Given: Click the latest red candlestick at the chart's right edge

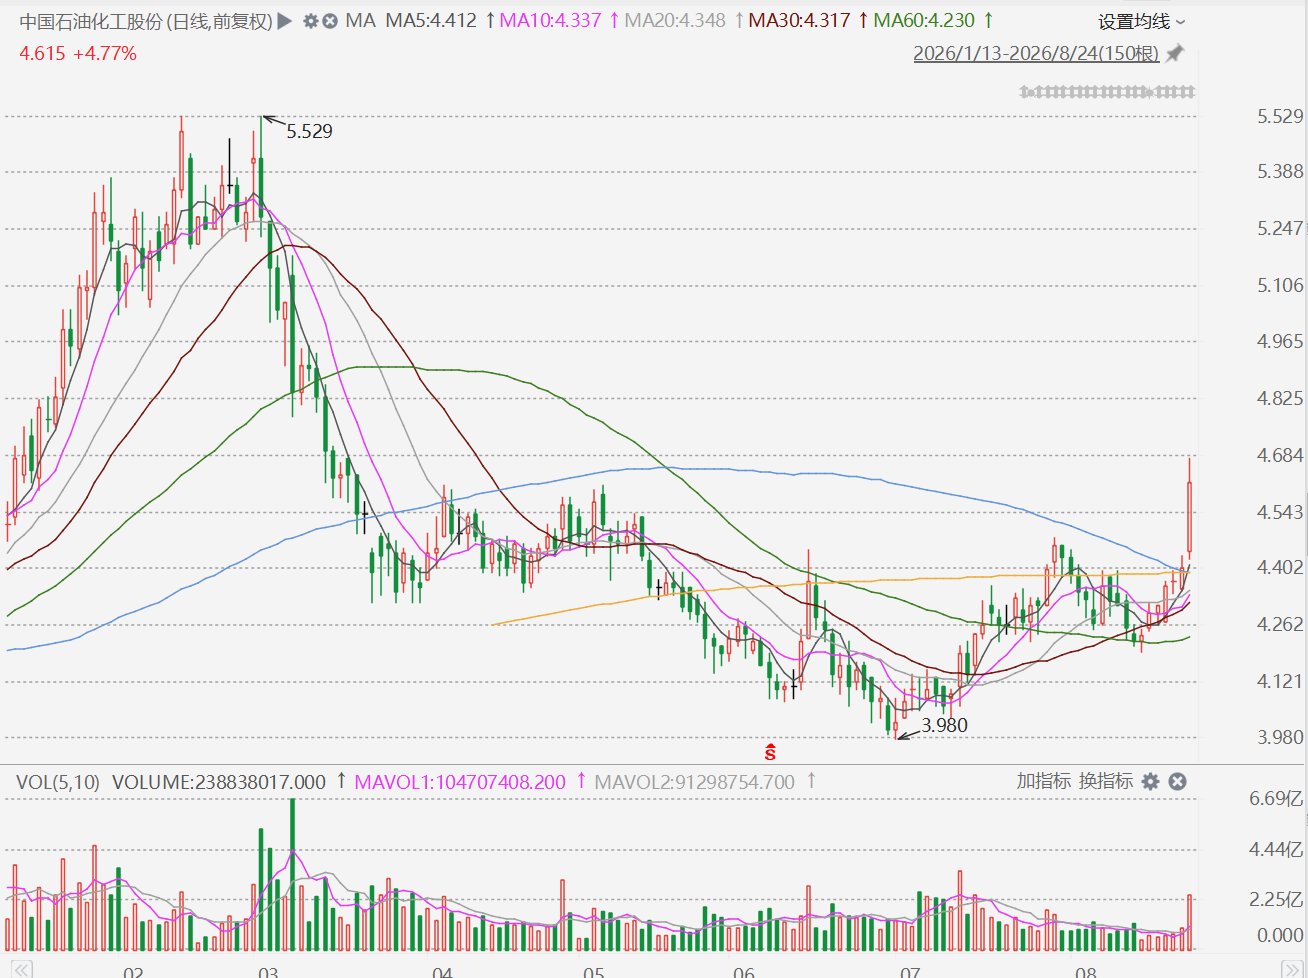Looking at the screenshot, I should click(x=1189, y=510).
